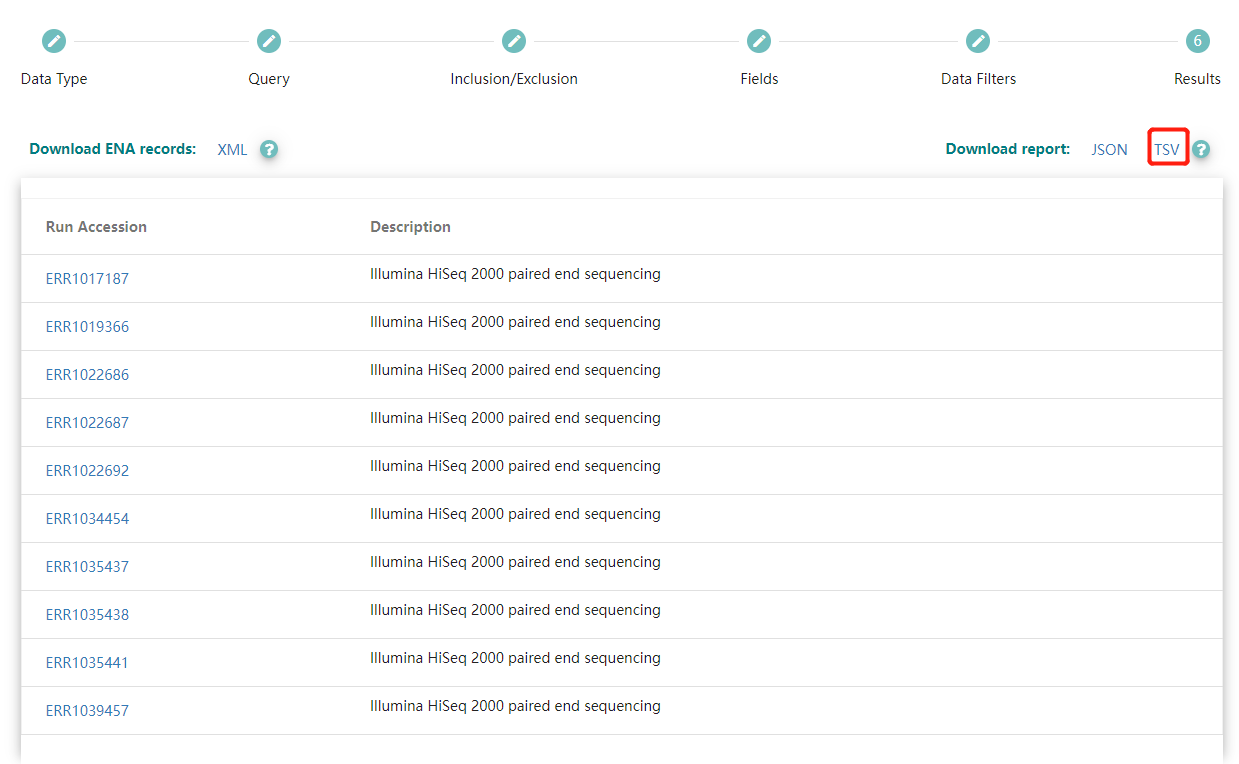Viewport: 1239px width, 764px height.
Task: Open run accession ERR1035441
Action: (x=87, y=663)
